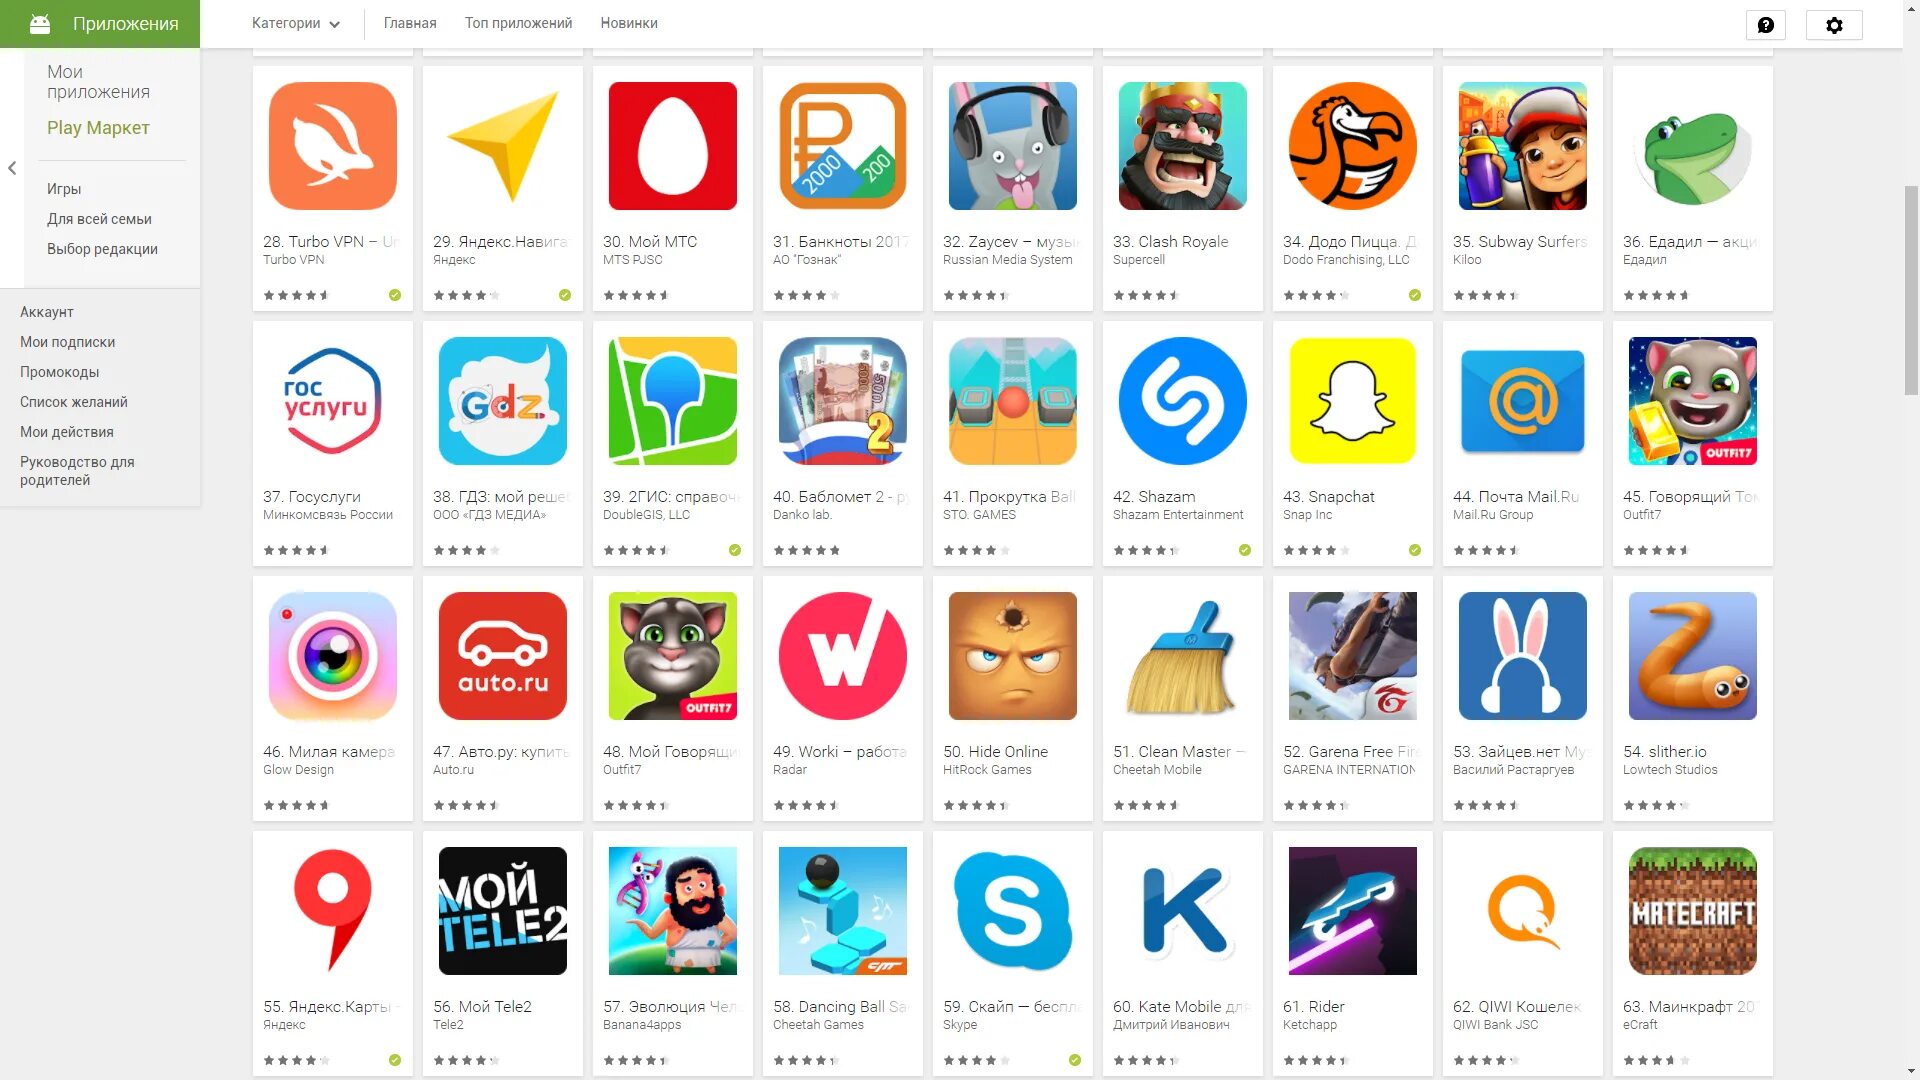Image resolution: width=1920 pixels, height=1080 pixels.
Task: Go to the Новинки tab
Action: pos(629,23)
